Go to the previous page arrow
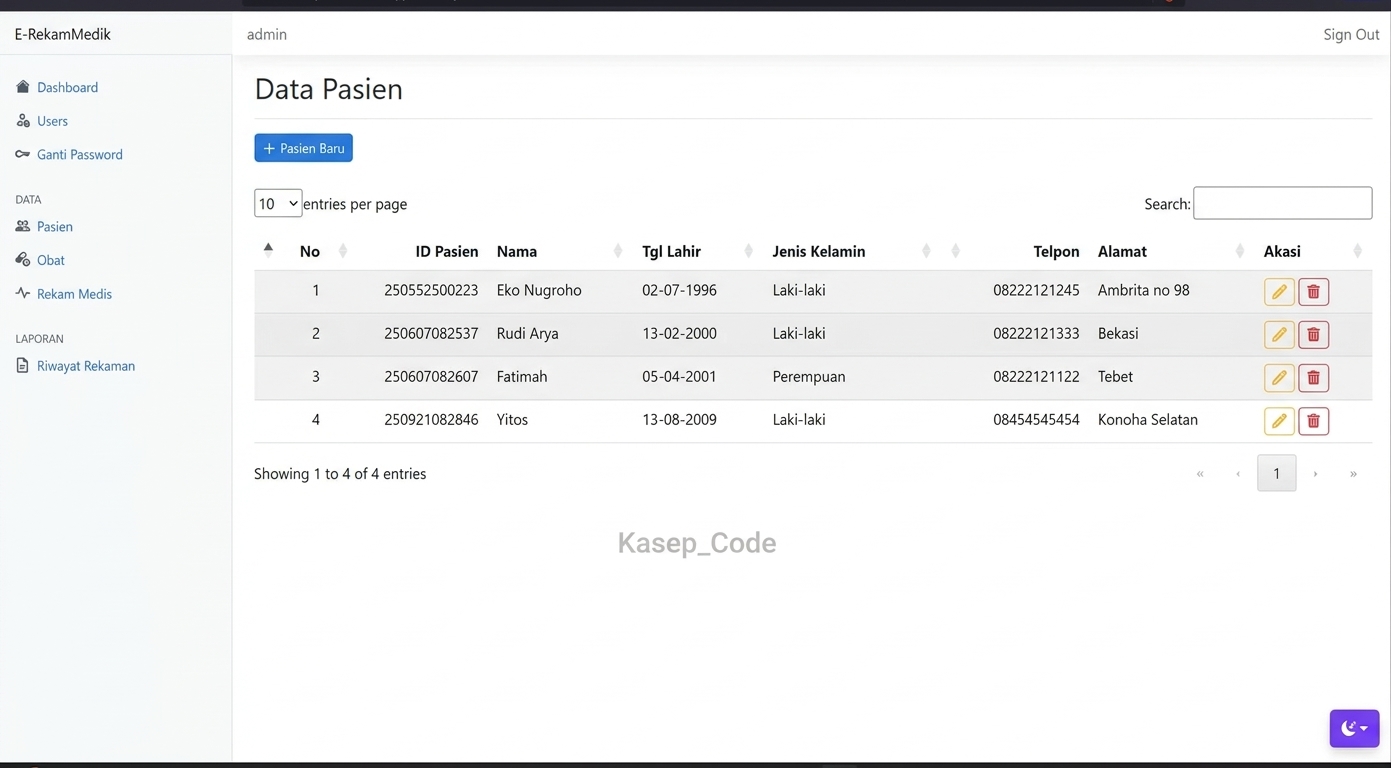This screenshot has height=768, width=1391. coord(1238,473)
